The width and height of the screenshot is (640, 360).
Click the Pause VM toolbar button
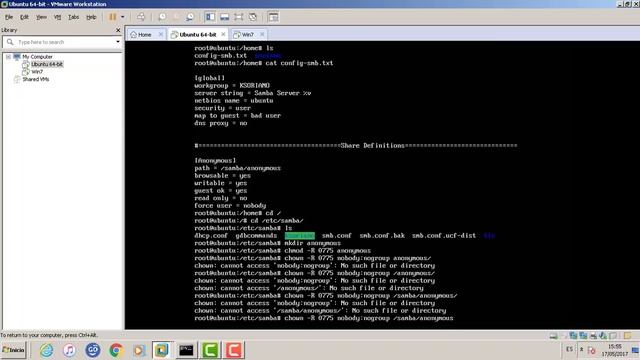(x=112, y=17)
